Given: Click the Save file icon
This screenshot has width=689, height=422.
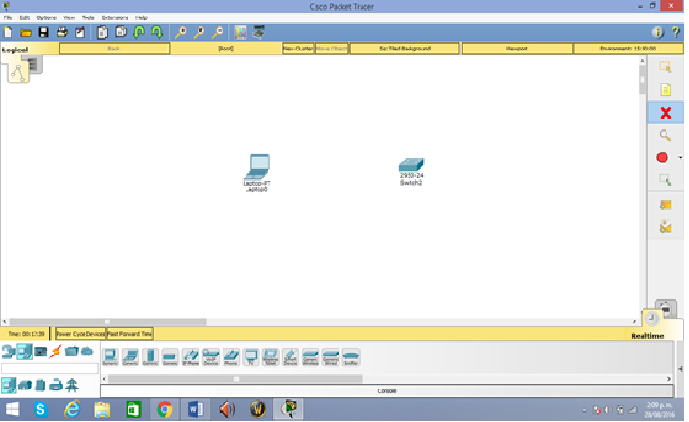Looking at the screenshot, I should (43, 32).
